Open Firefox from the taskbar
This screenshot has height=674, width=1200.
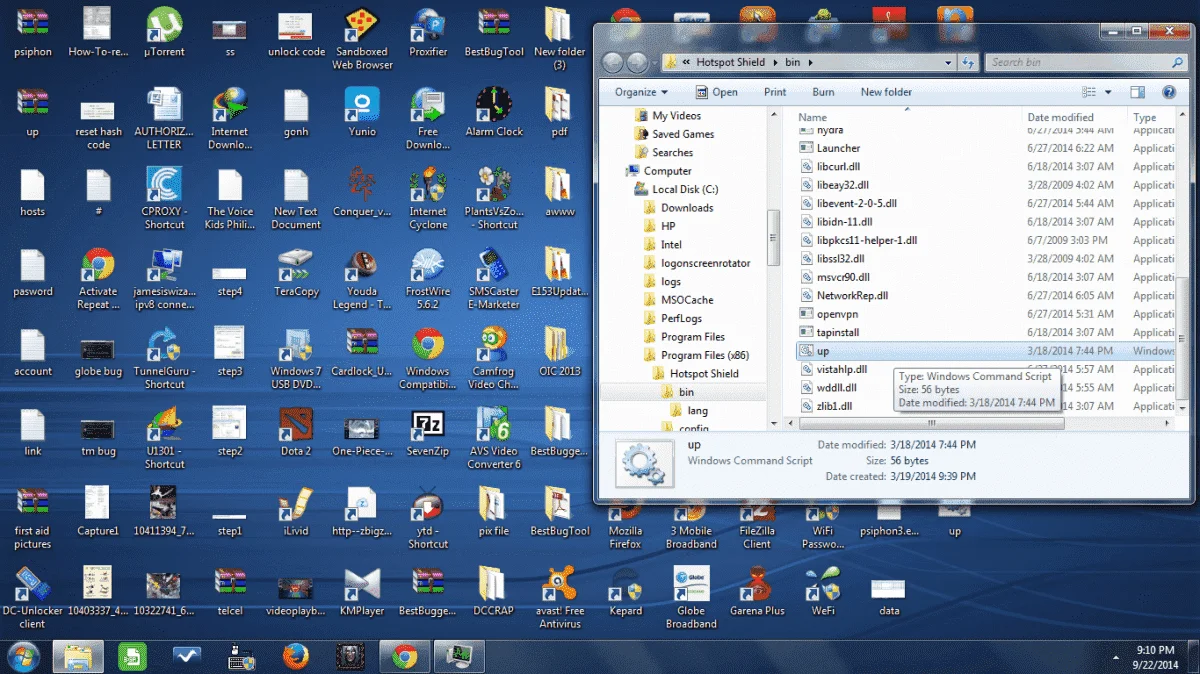pos(294,656)
